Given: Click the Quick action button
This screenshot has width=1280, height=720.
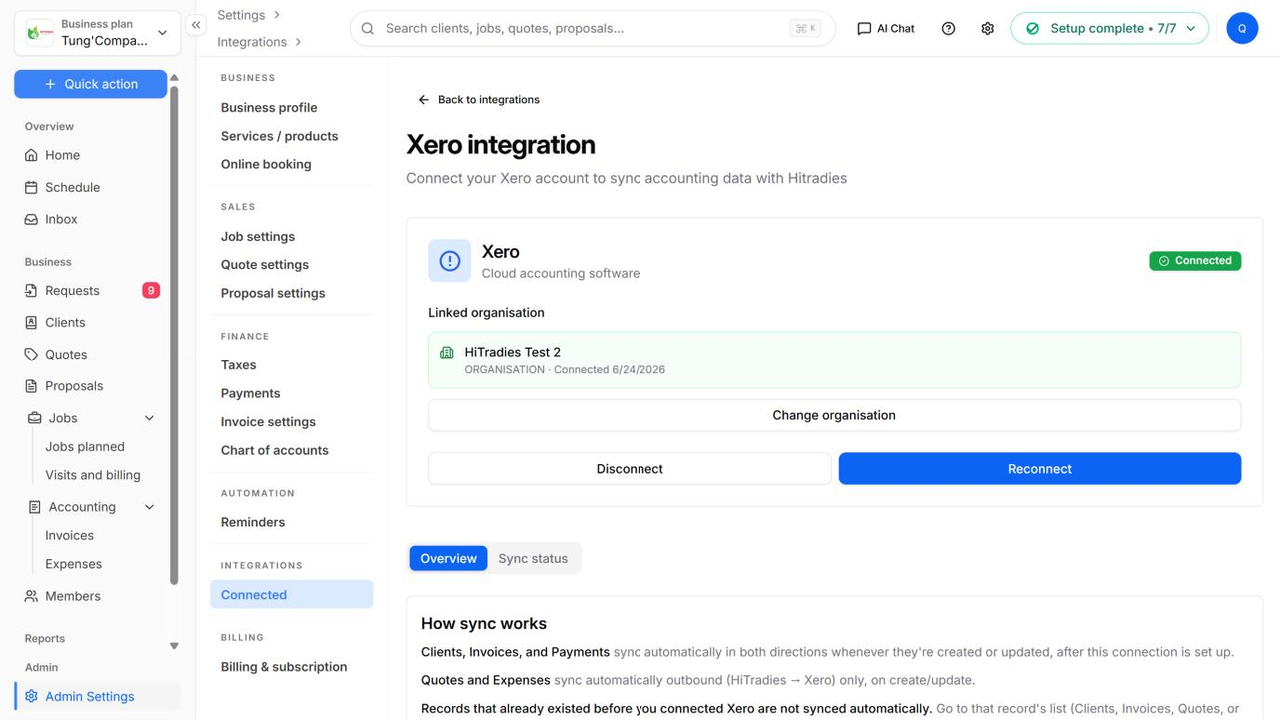Looking at the screenshot, I should coord(91,84).
